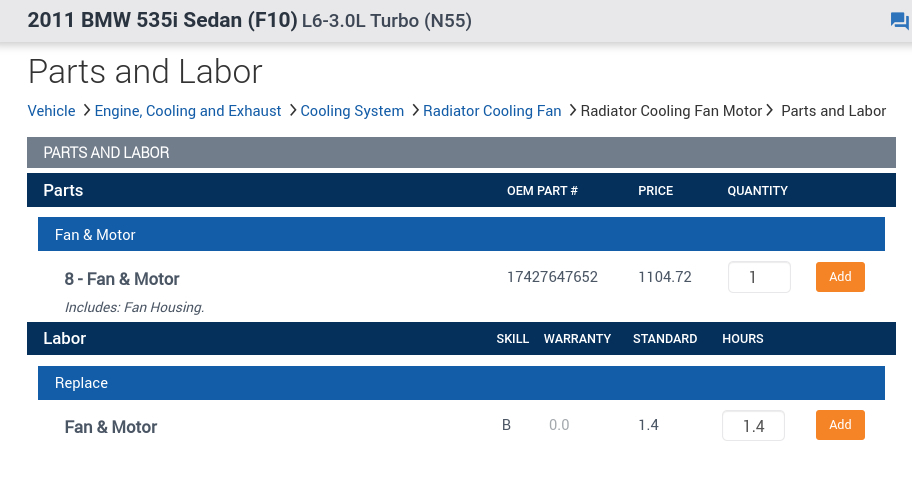Open the chat comments icon
The image size is (912, 482).
899,22
